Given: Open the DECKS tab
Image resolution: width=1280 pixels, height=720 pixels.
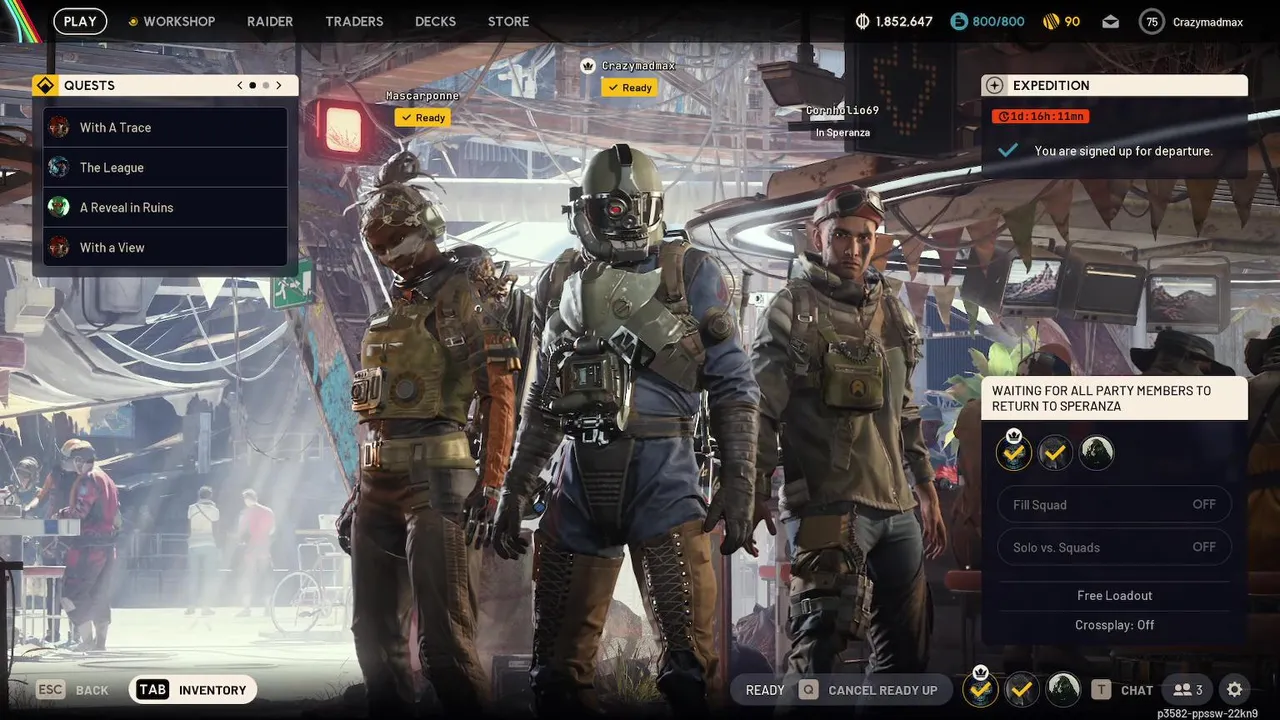Looking at the screenshot, I should (x=435, y=21).
